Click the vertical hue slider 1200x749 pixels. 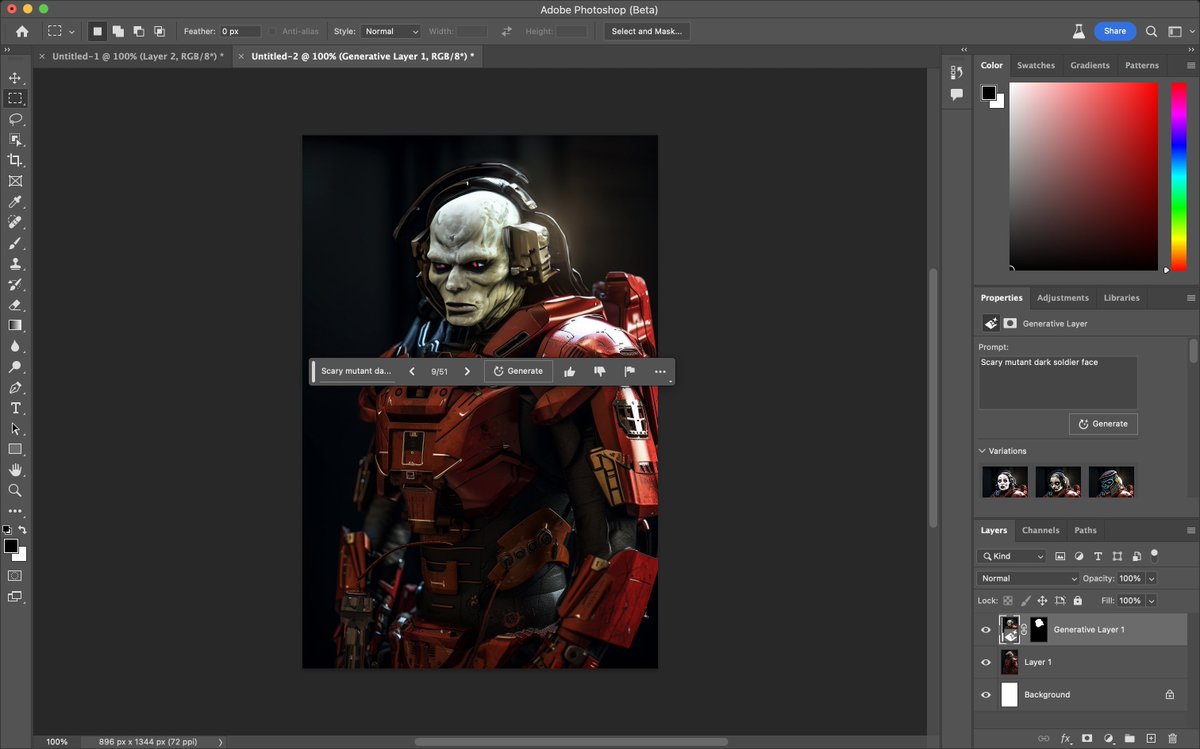[x=1178, y=175]
